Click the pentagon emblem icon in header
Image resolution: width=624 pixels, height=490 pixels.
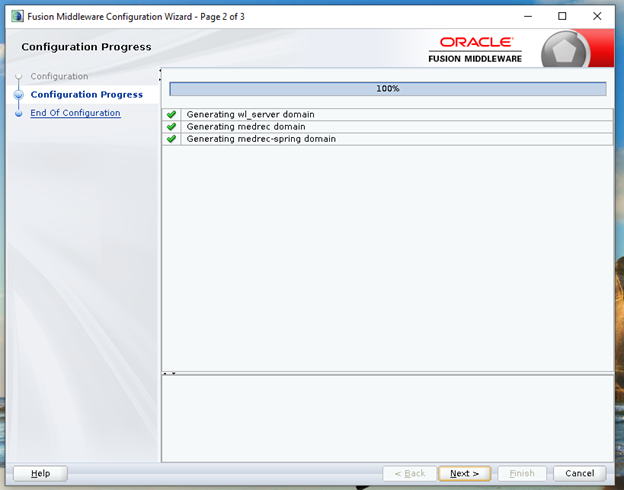coord(564,51)
